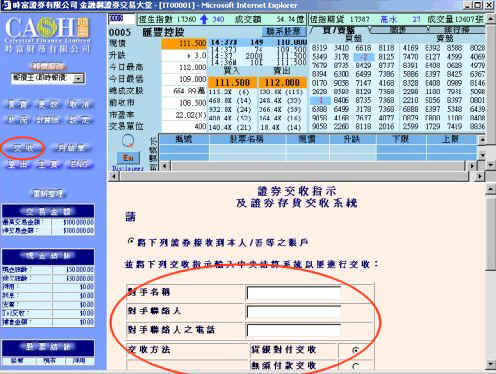Switch to the middle tab beside 買/賣盤
This screenshot has width=496, height=374.
[x=397, y=30]
